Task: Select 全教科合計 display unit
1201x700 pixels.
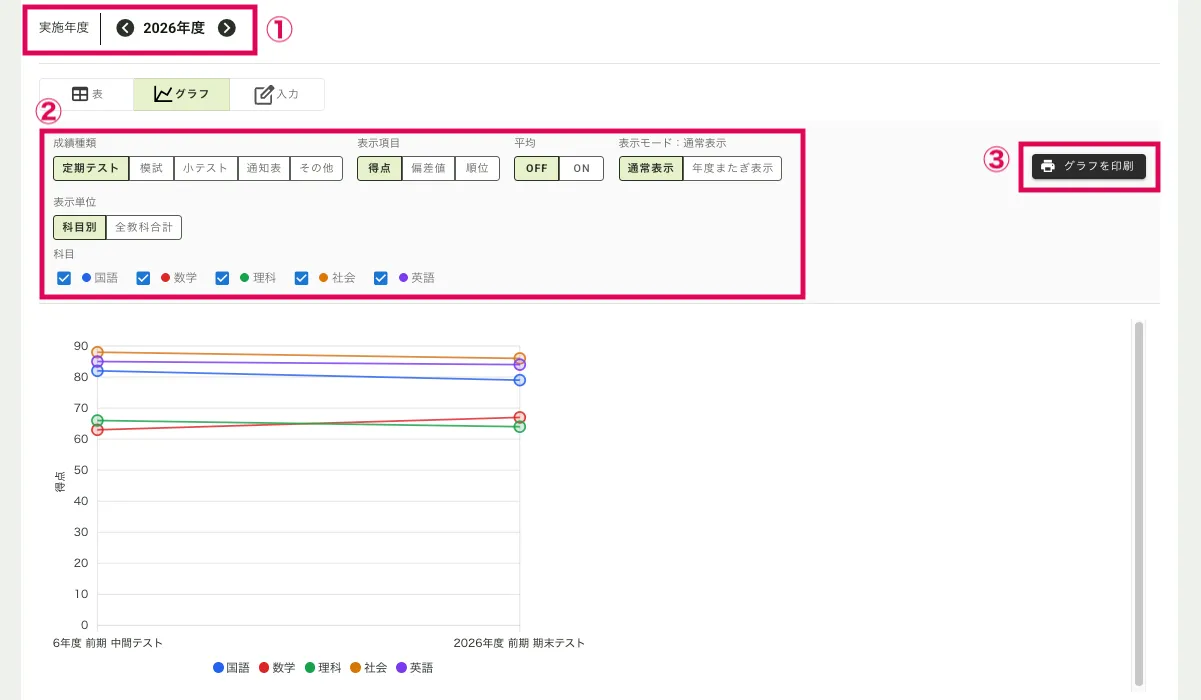Action: coord(144,227)
